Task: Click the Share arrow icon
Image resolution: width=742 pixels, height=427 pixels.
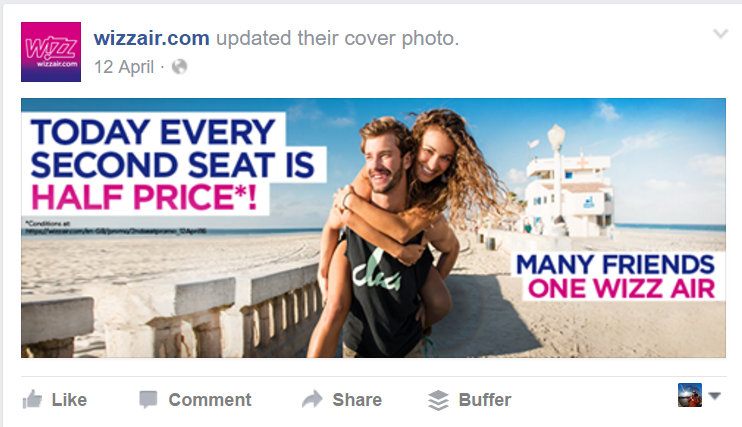Action: point(312,400)
